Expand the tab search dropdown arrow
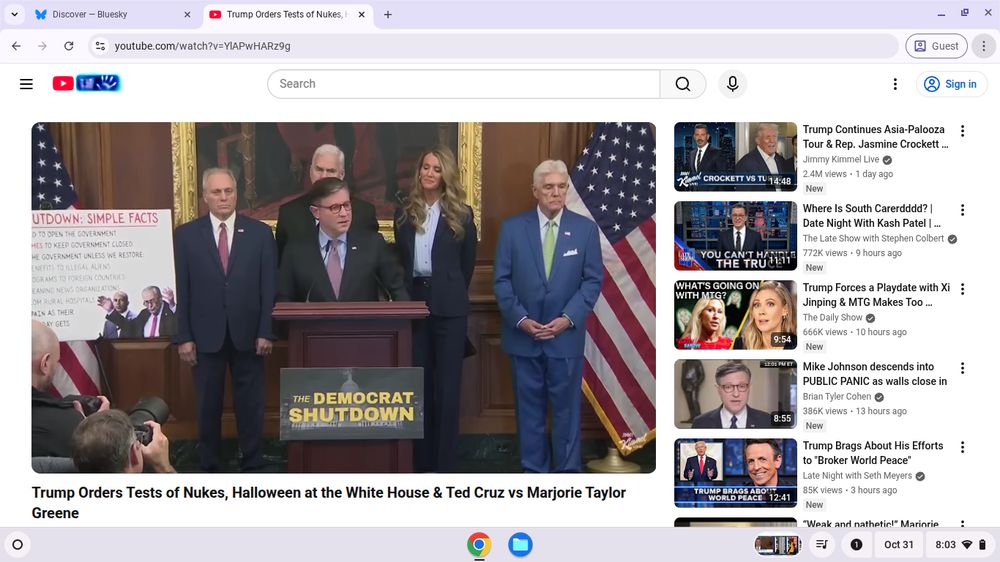 tap(14, 14)
